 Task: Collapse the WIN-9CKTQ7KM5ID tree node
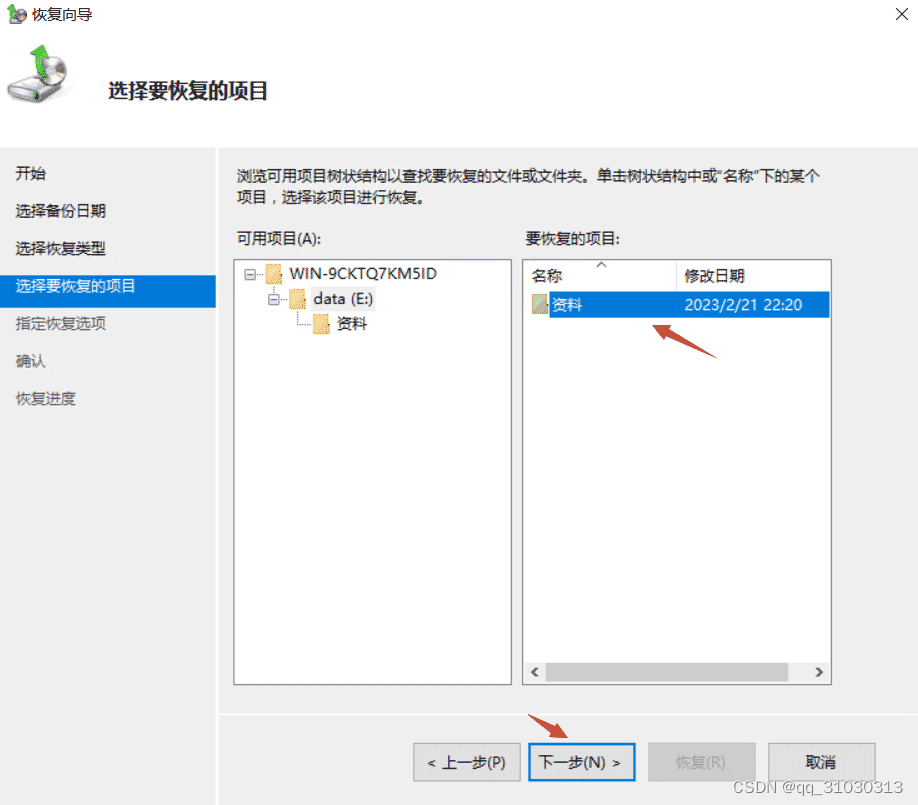(250, 274)
